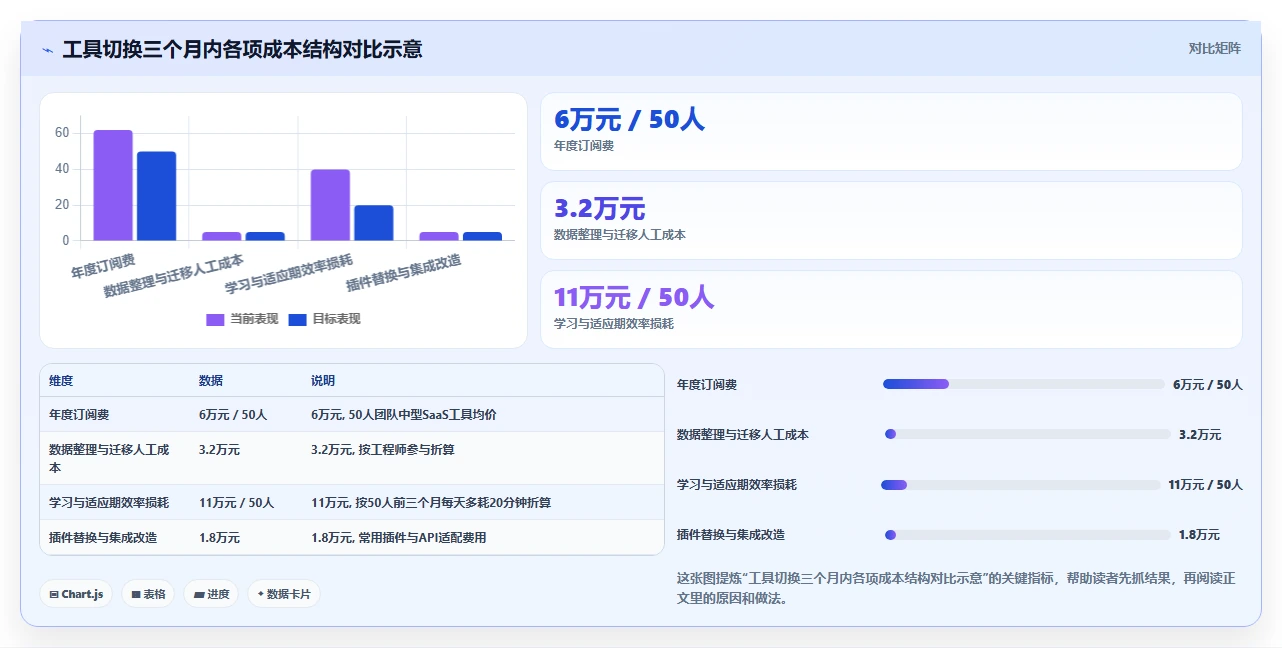The height and width of the screenshot is (648, 1282).
Task: Click the 对比矩阵 label in header
Action: click(1214, 48)
